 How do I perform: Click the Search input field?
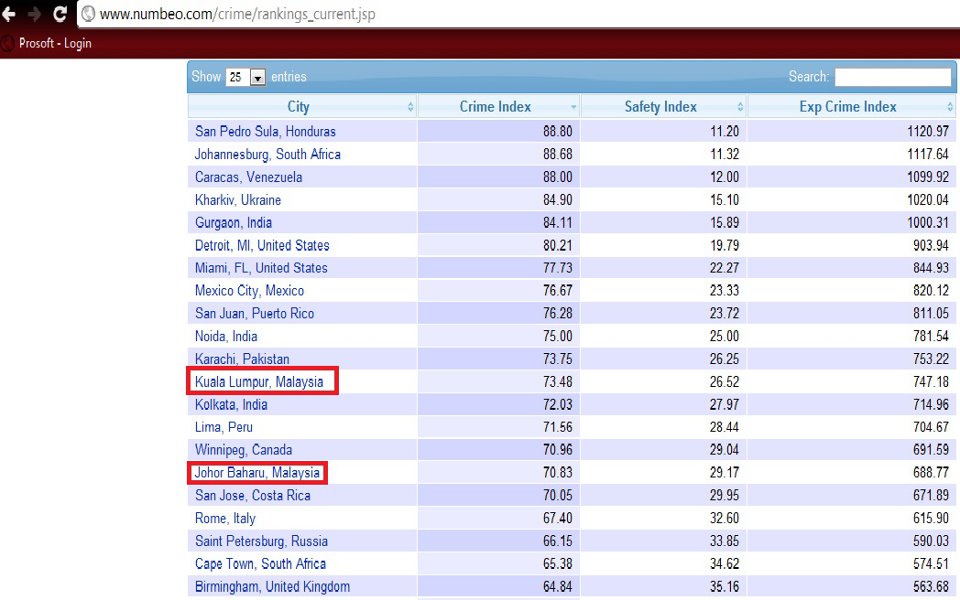(x=893, y=77)
